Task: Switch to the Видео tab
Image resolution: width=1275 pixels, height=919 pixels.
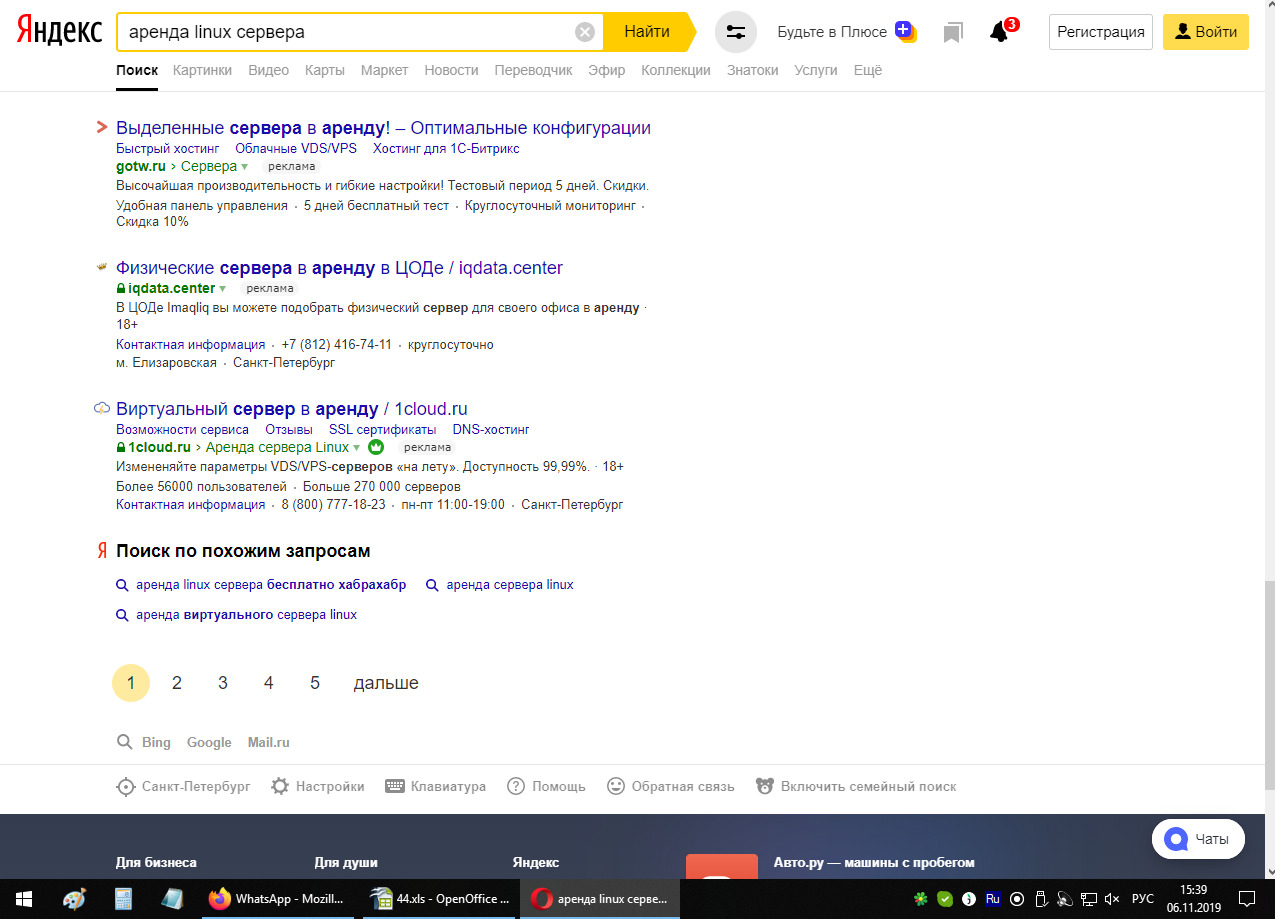Action: pyautogui.click(x=268, y=70)
